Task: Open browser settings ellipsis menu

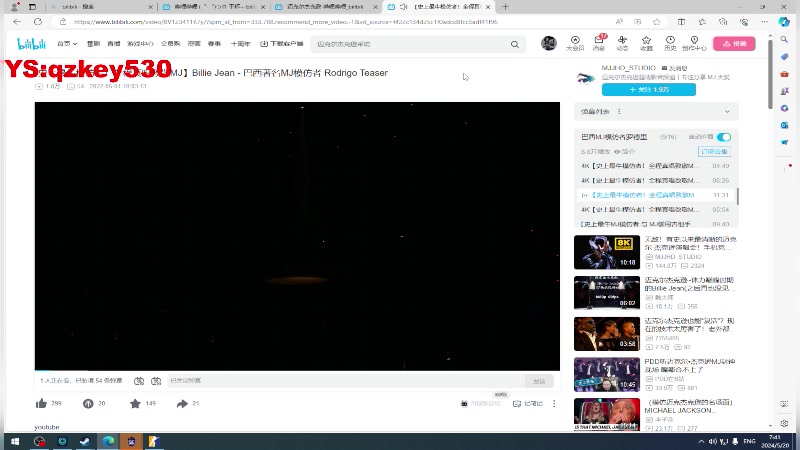Action: [764, 22]
